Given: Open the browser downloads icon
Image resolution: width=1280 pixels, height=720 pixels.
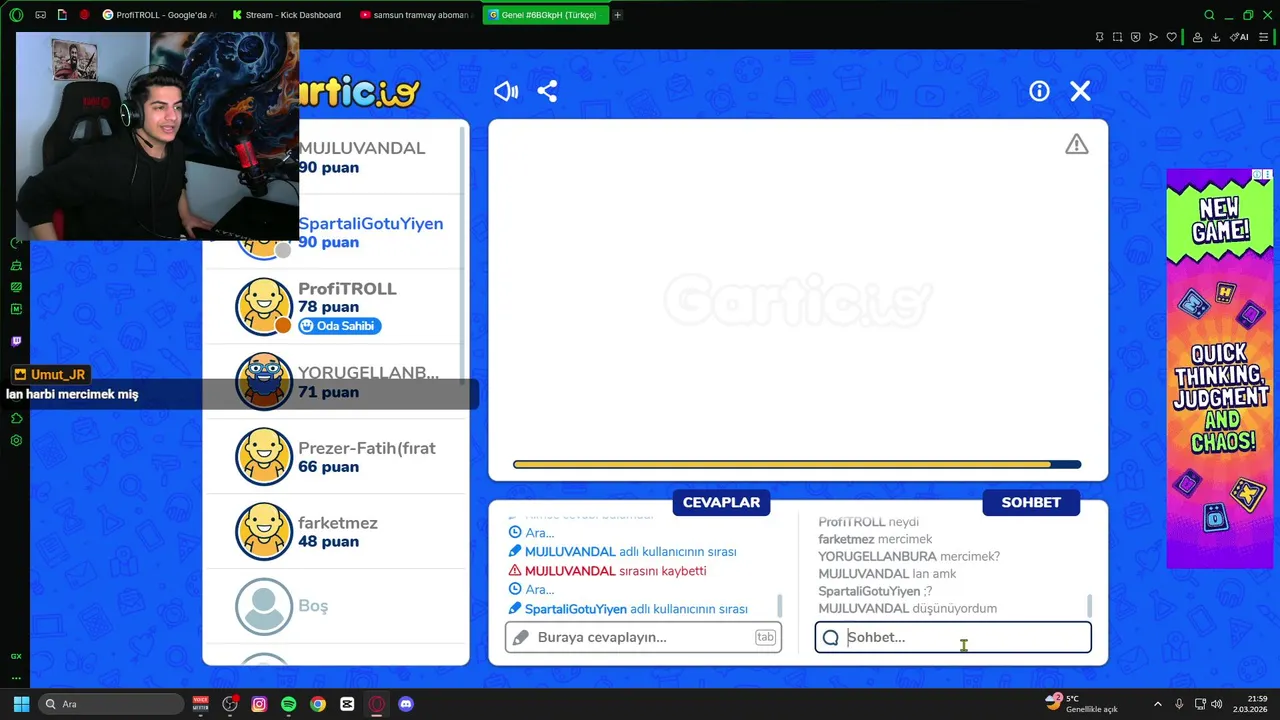Looking at the screenshot, I should point(1215,37).
